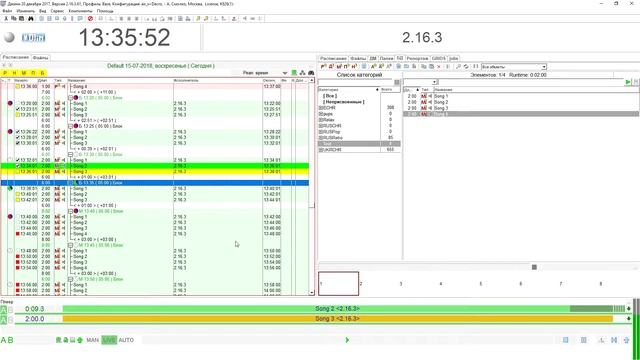The image size is (640, 360).
Task: Open the objects filter dropdown in database toolbar
Action: 544,67
